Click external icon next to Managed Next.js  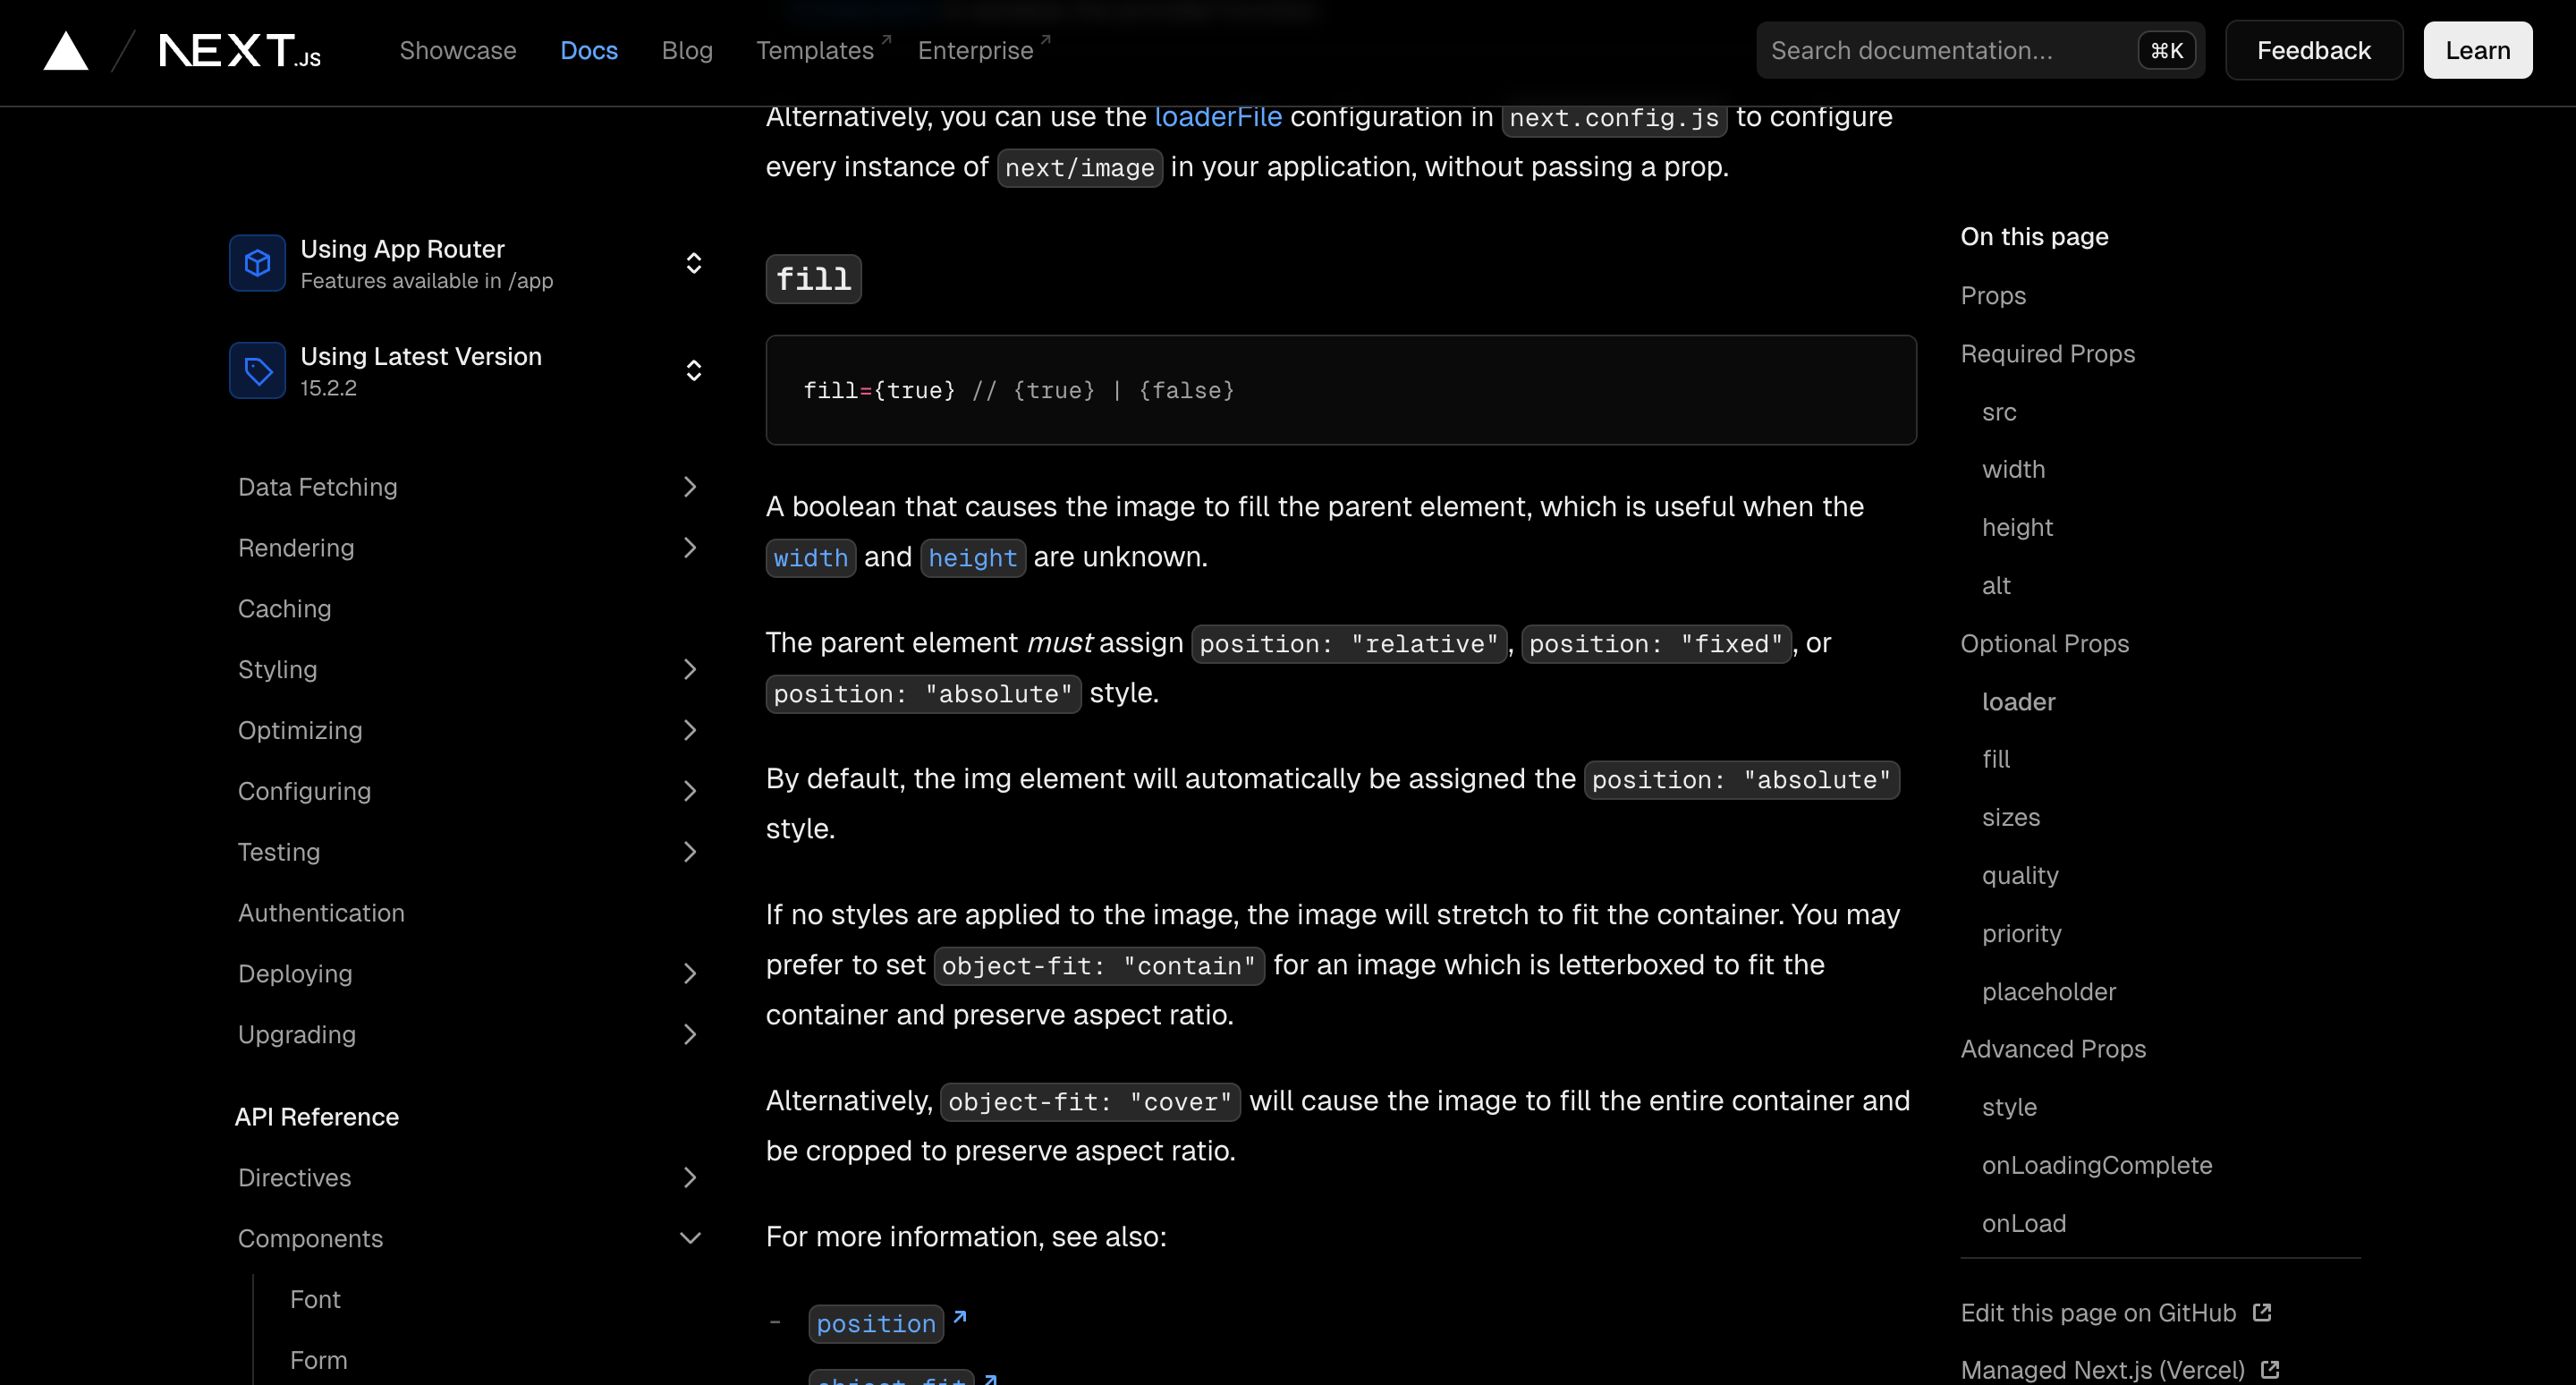click(x=2270, y=1369)
